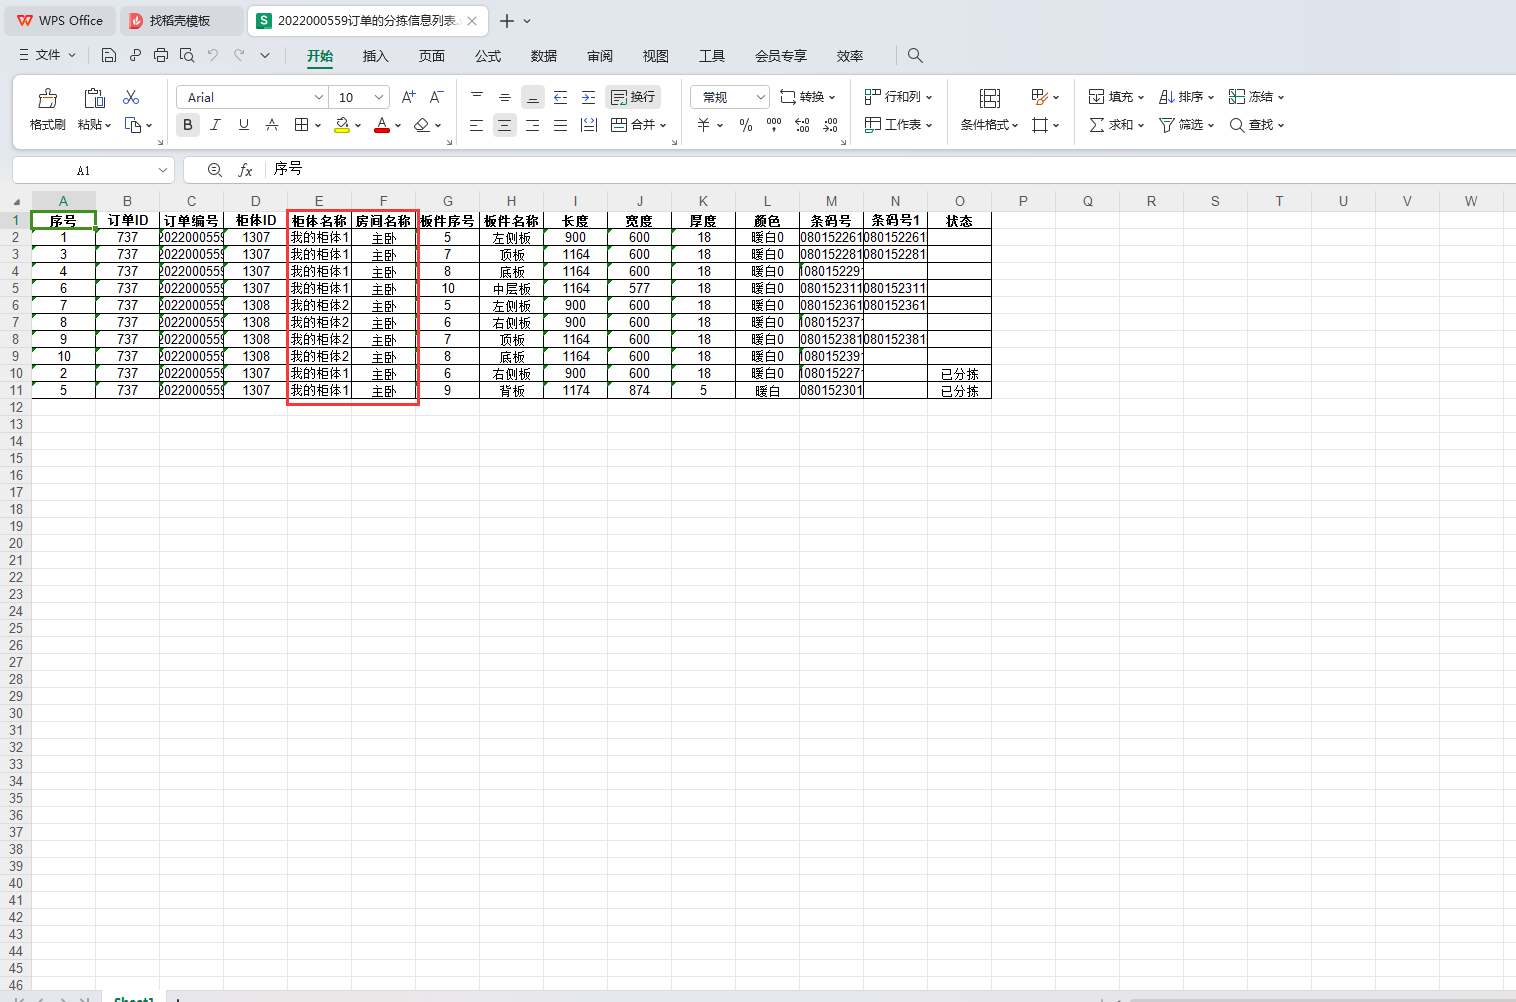Click the Conditional Formatting (条件格式) button
Screen dimensions: 1516x1002
click(990, 109)
